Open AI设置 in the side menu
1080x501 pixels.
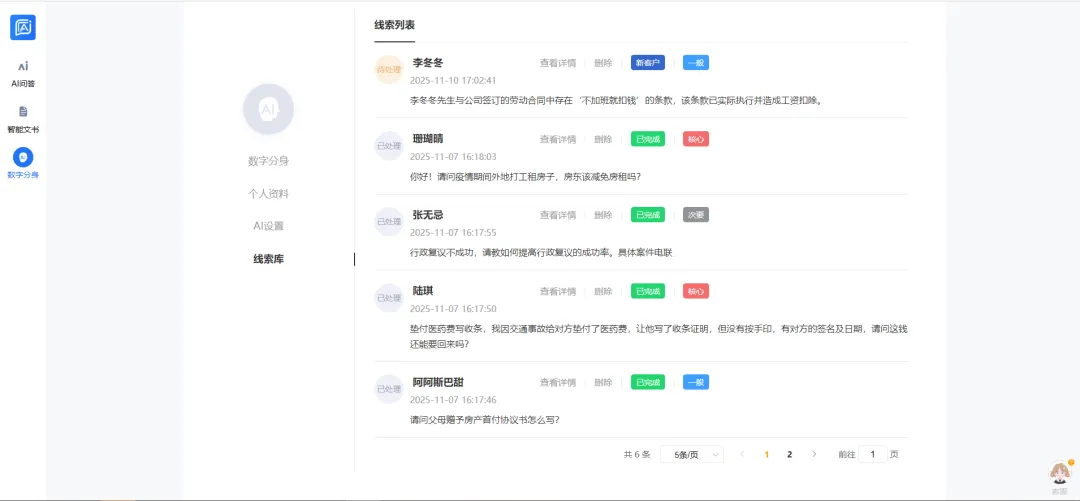pos(268,226)
